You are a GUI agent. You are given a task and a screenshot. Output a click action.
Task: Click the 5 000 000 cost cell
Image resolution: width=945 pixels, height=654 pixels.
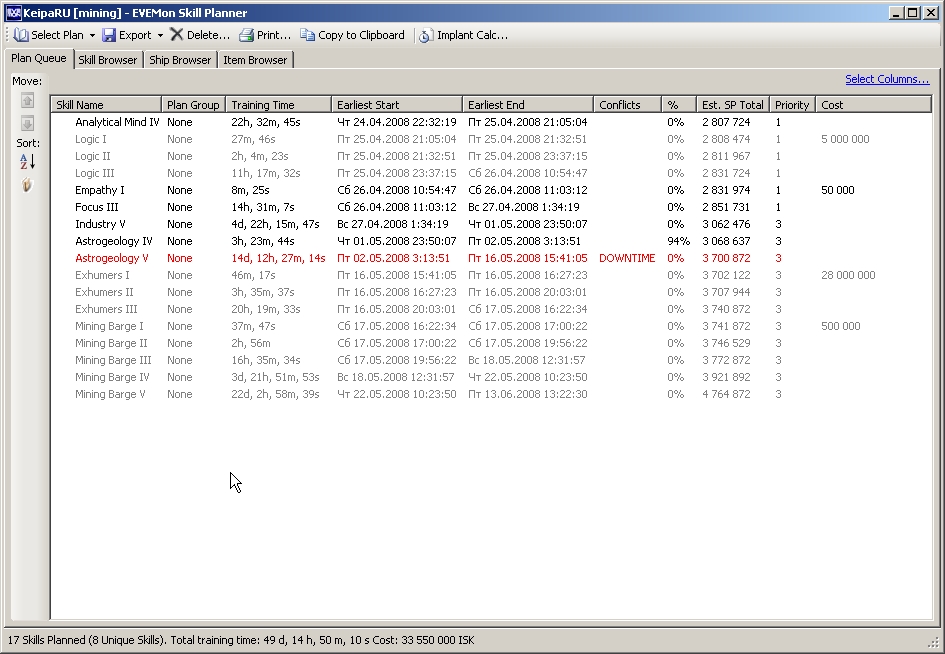pyautogui.click(x=845, y=139)
